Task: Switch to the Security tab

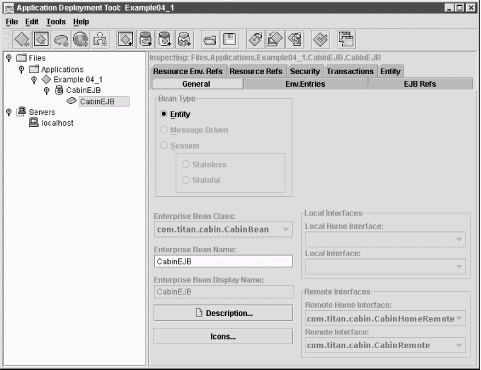Action: [305, 71]
